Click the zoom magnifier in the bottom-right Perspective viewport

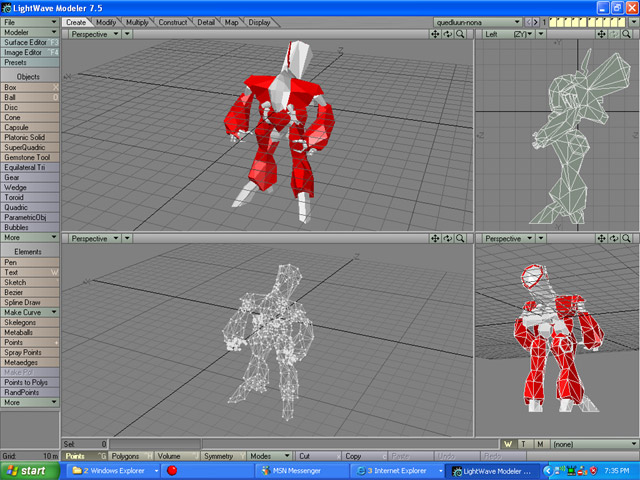click(627, 238)
